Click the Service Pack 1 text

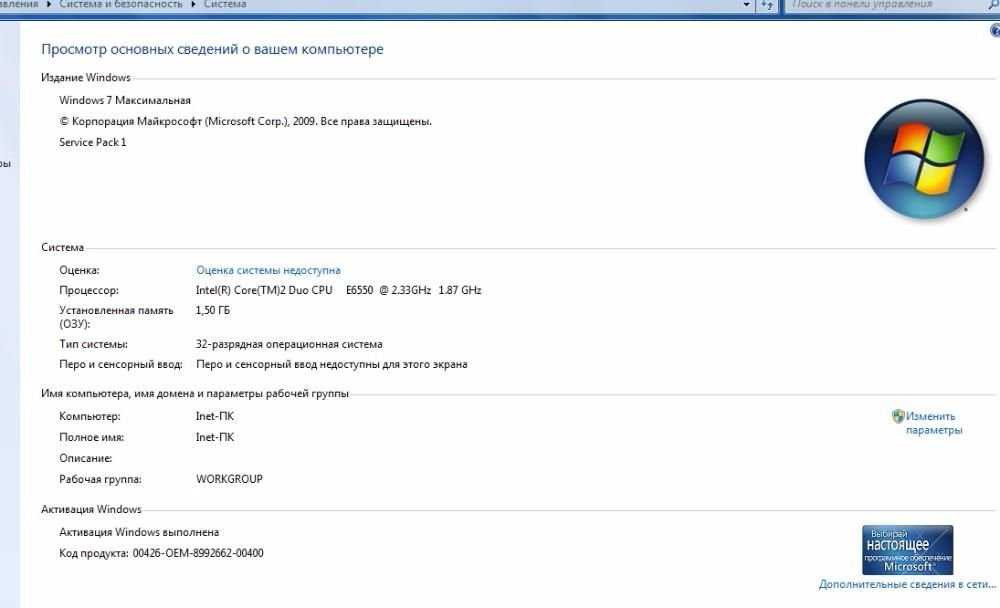point(92,142)
